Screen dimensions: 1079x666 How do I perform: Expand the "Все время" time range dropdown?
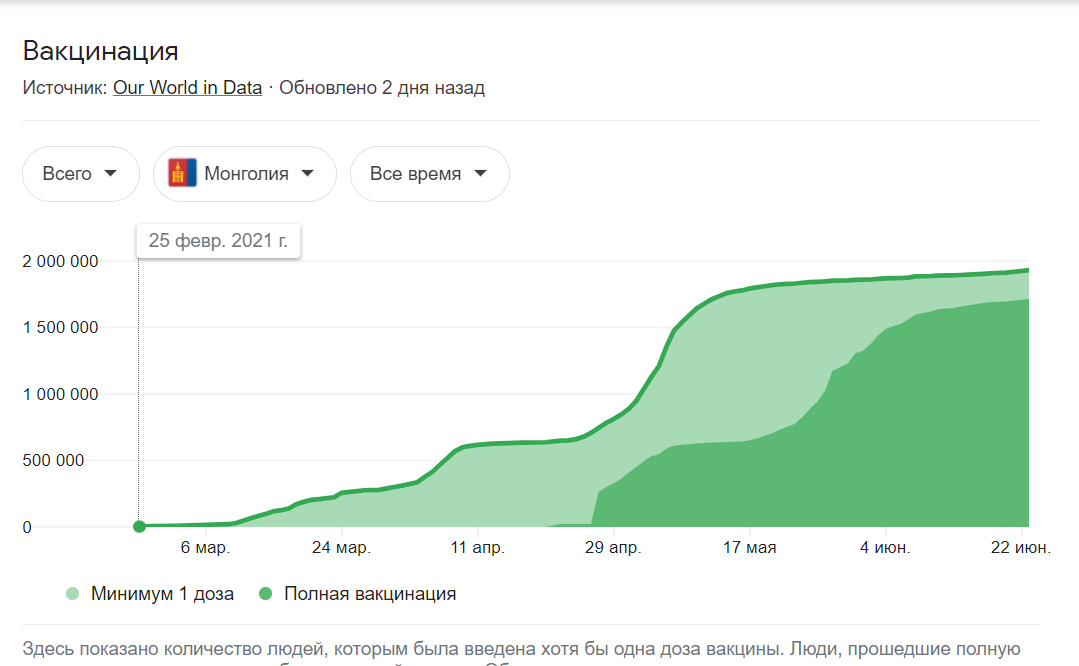pyautogui.click(x=429, y=173)
